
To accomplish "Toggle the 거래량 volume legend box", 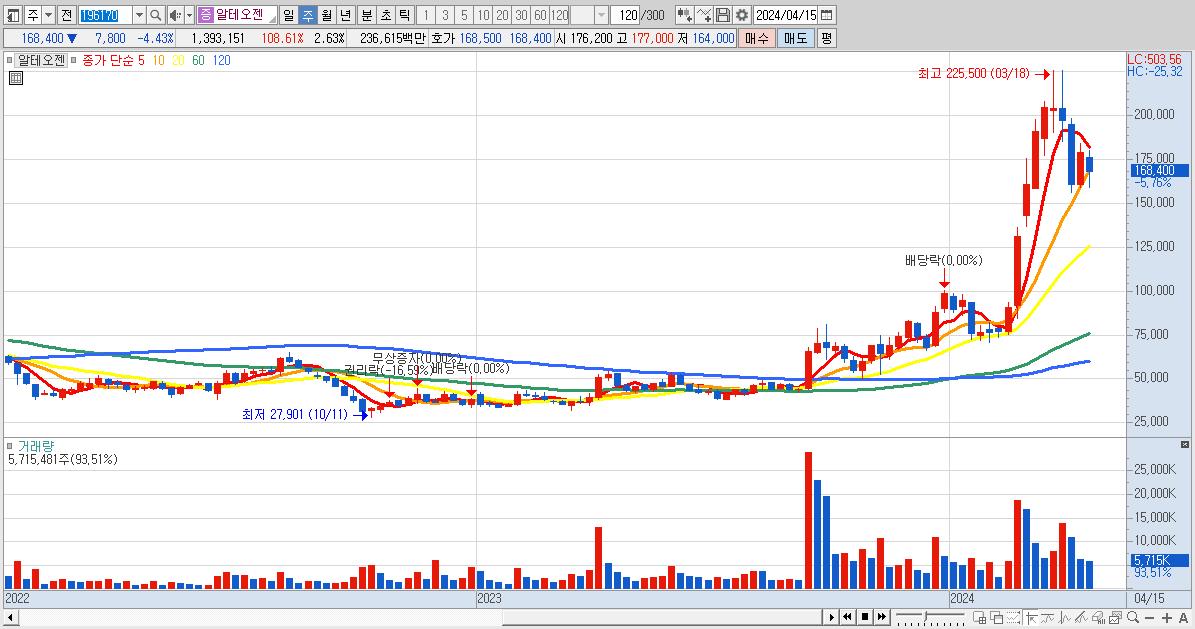I will [9, 446].
